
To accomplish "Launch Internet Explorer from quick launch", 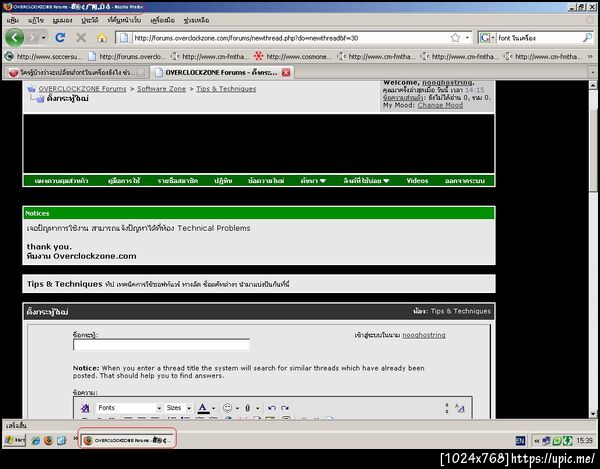I will click(x=36, y=441).
